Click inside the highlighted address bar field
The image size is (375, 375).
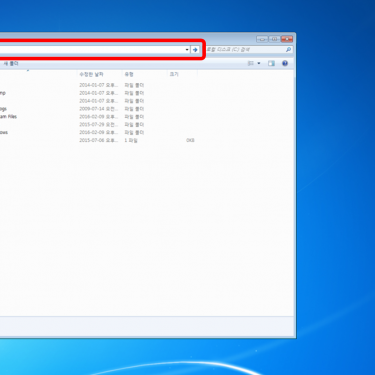click(92, 50)
